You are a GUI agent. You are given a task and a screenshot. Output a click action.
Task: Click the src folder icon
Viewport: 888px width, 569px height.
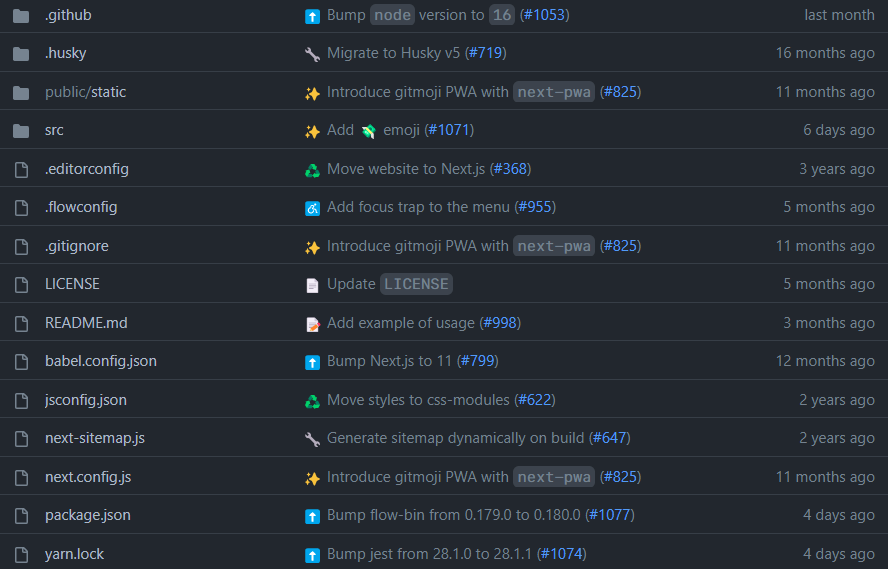coord(21,131)
